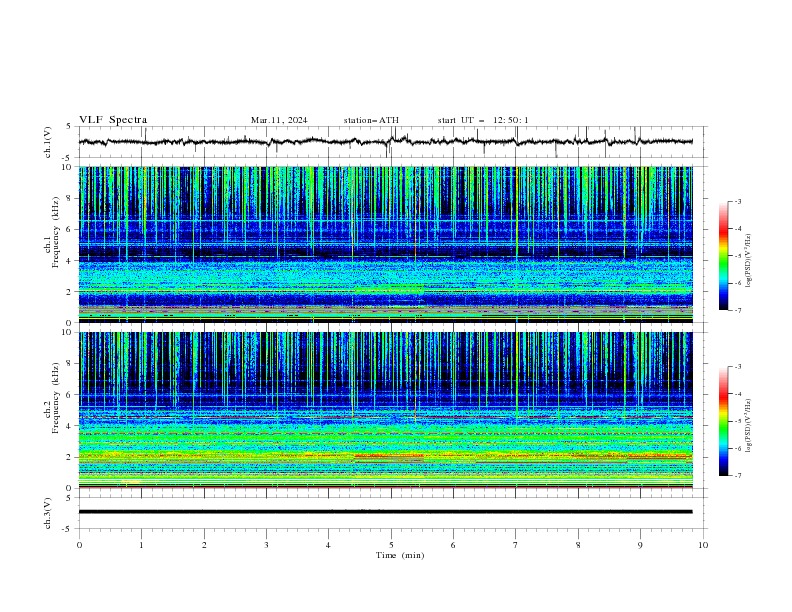Click the ch.1 spectrogram panel
The image size is (792, 612).
(385, 244)
